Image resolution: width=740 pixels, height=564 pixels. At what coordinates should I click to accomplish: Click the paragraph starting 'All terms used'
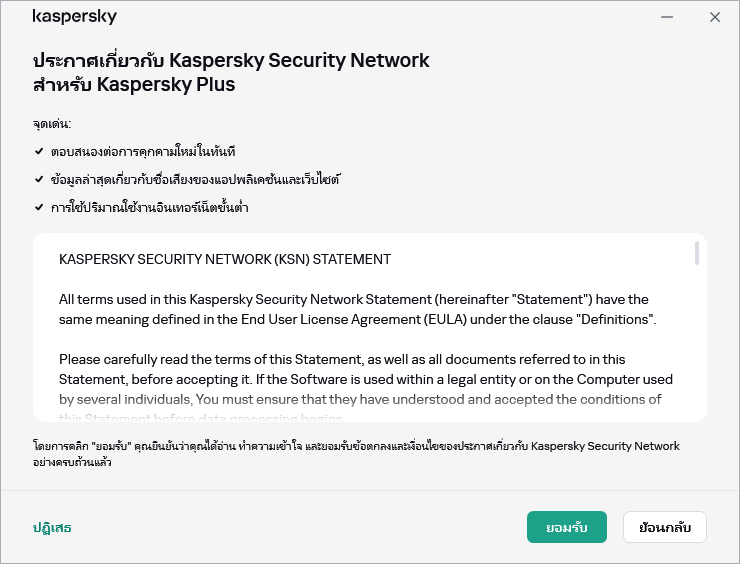click(x=357, y=309)
